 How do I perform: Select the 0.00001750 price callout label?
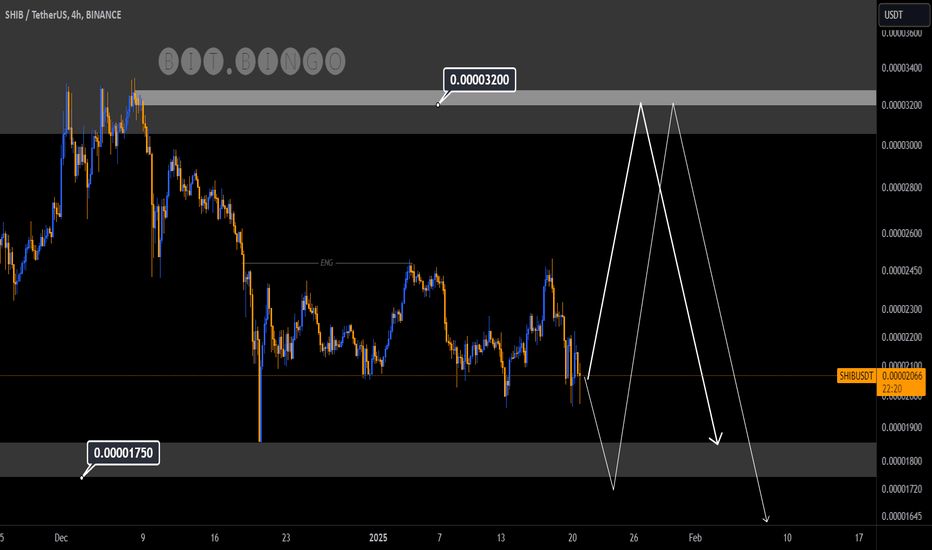(123, 452)
